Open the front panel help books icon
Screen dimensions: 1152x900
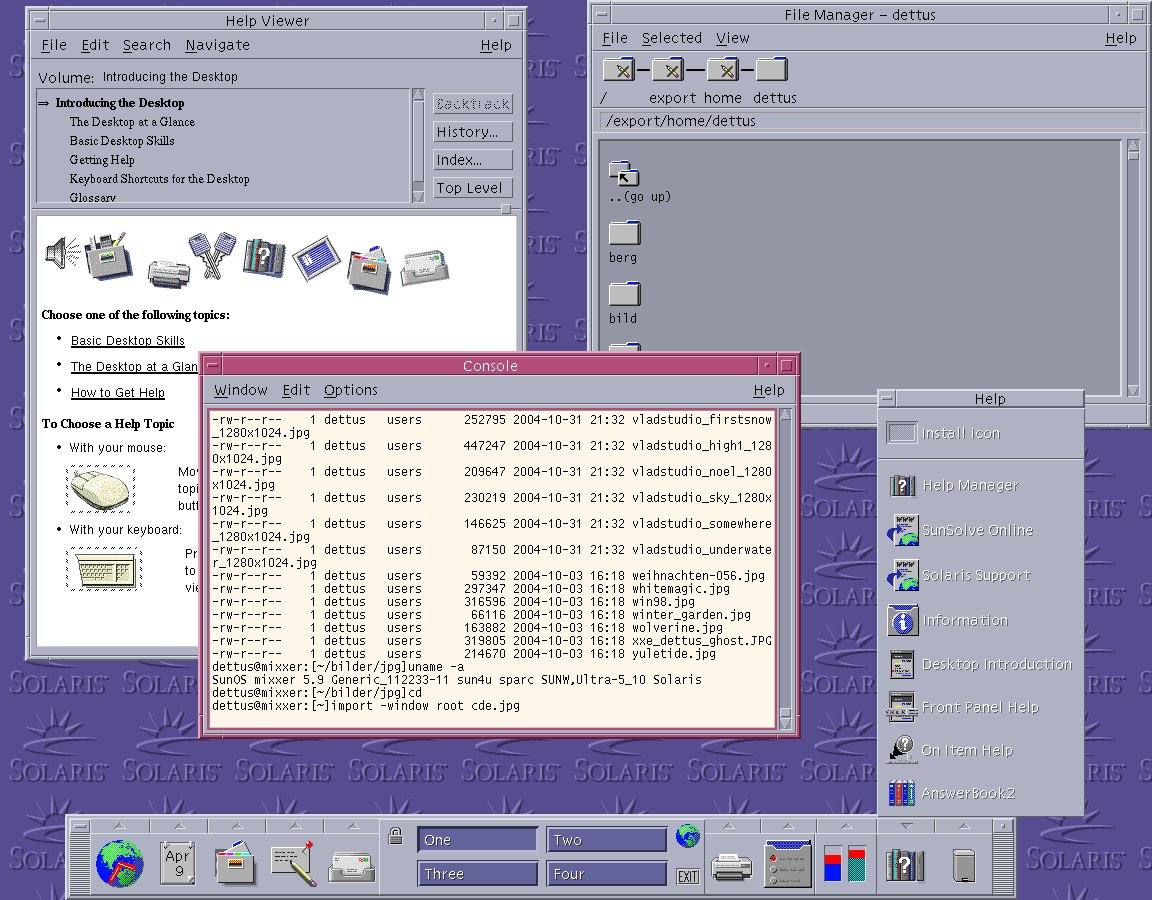pyautogui.click(x=904, y=865)
